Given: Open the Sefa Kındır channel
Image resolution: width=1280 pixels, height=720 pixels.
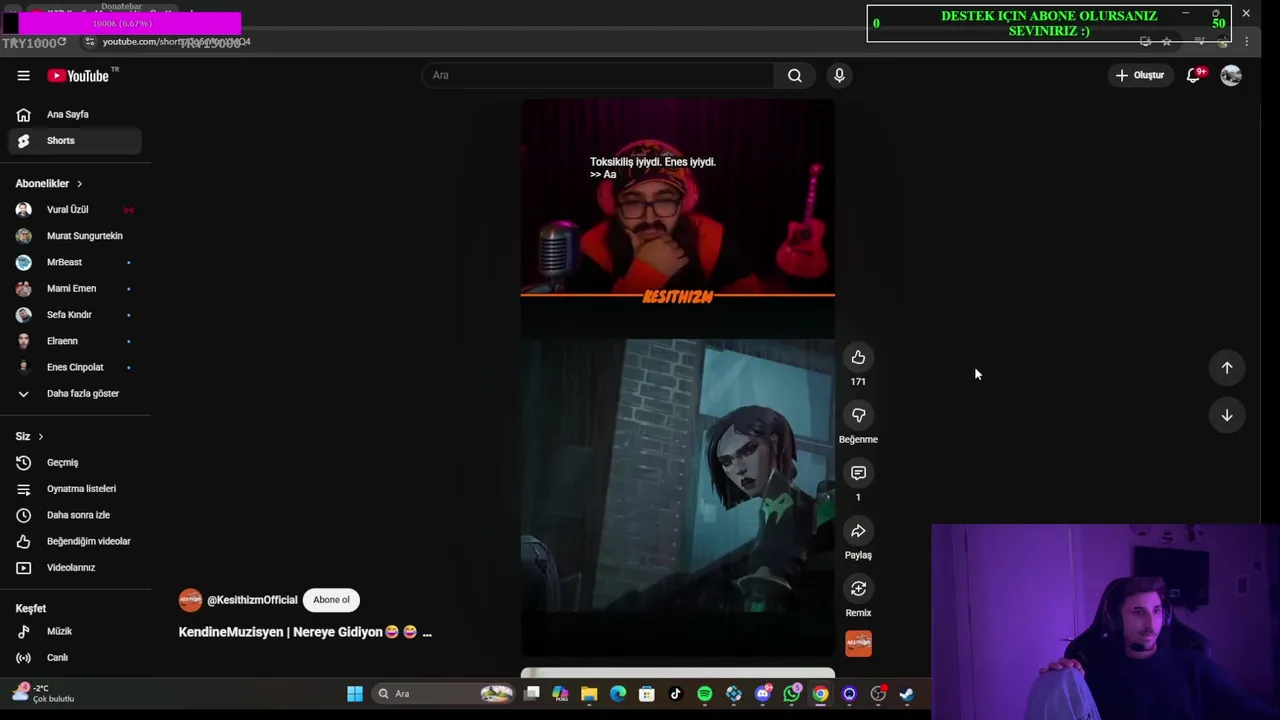Looking at the screenshot, I should (75, 315).
